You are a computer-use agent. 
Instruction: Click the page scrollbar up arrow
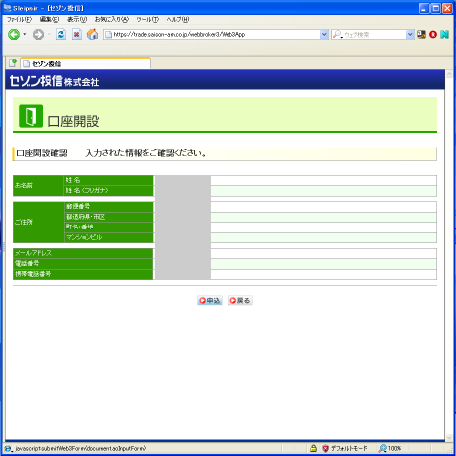(449, 74)
